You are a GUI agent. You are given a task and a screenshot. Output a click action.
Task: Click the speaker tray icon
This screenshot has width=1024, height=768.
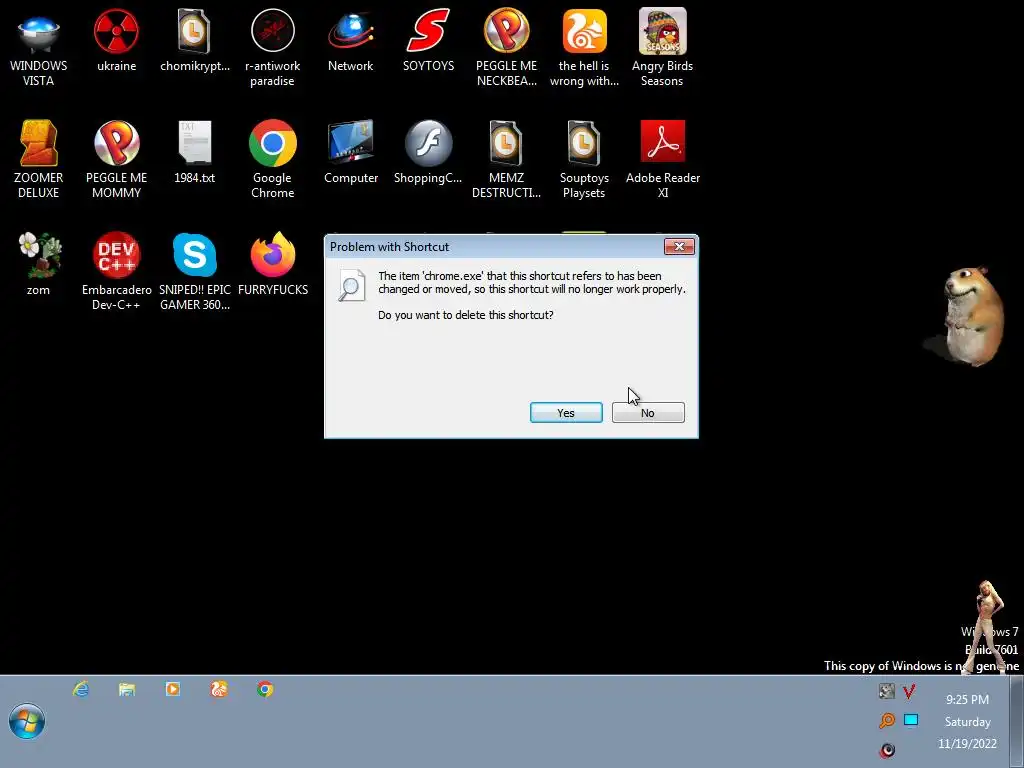[887, 750]
